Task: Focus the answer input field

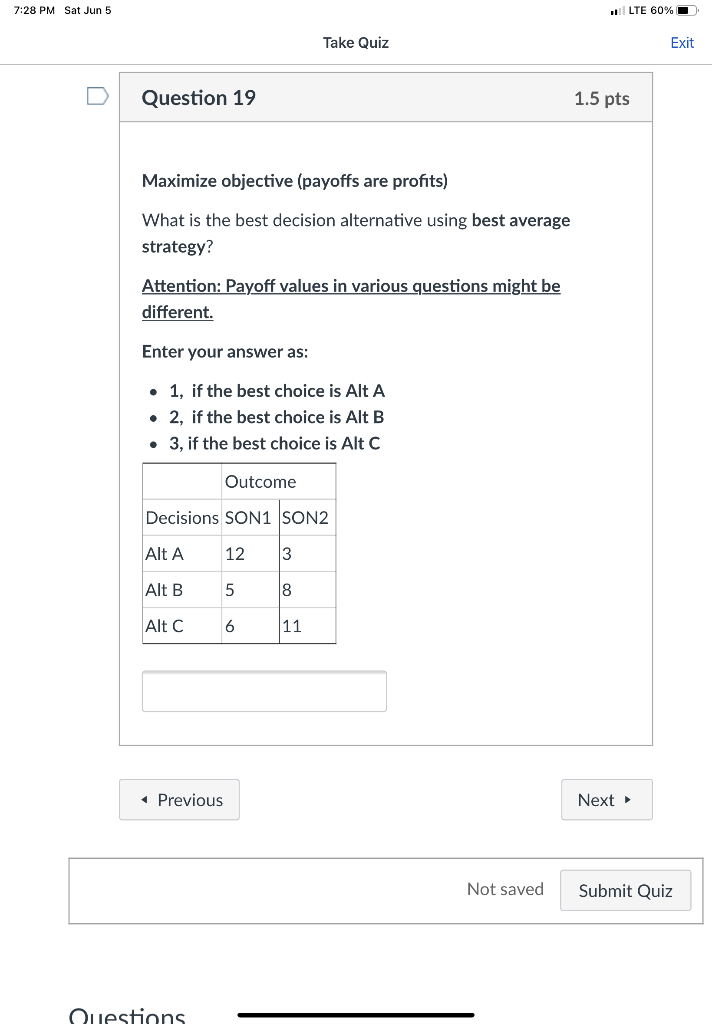Action: click(264, 691)
